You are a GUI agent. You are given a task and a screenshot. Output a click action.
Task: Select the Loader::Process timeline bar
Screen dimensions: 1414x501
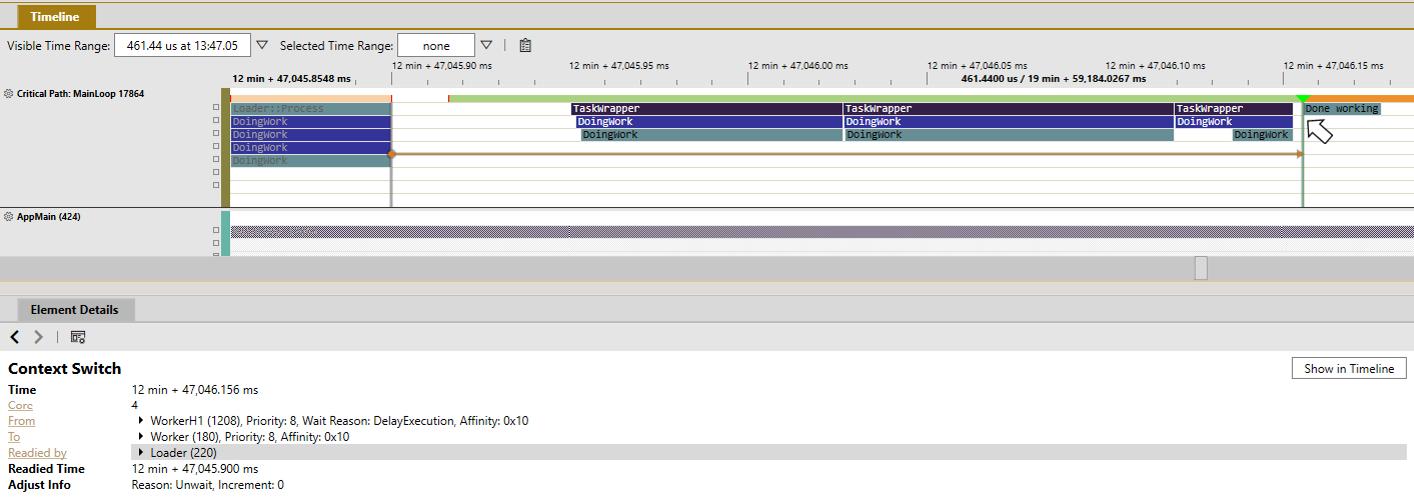point(311,108)
